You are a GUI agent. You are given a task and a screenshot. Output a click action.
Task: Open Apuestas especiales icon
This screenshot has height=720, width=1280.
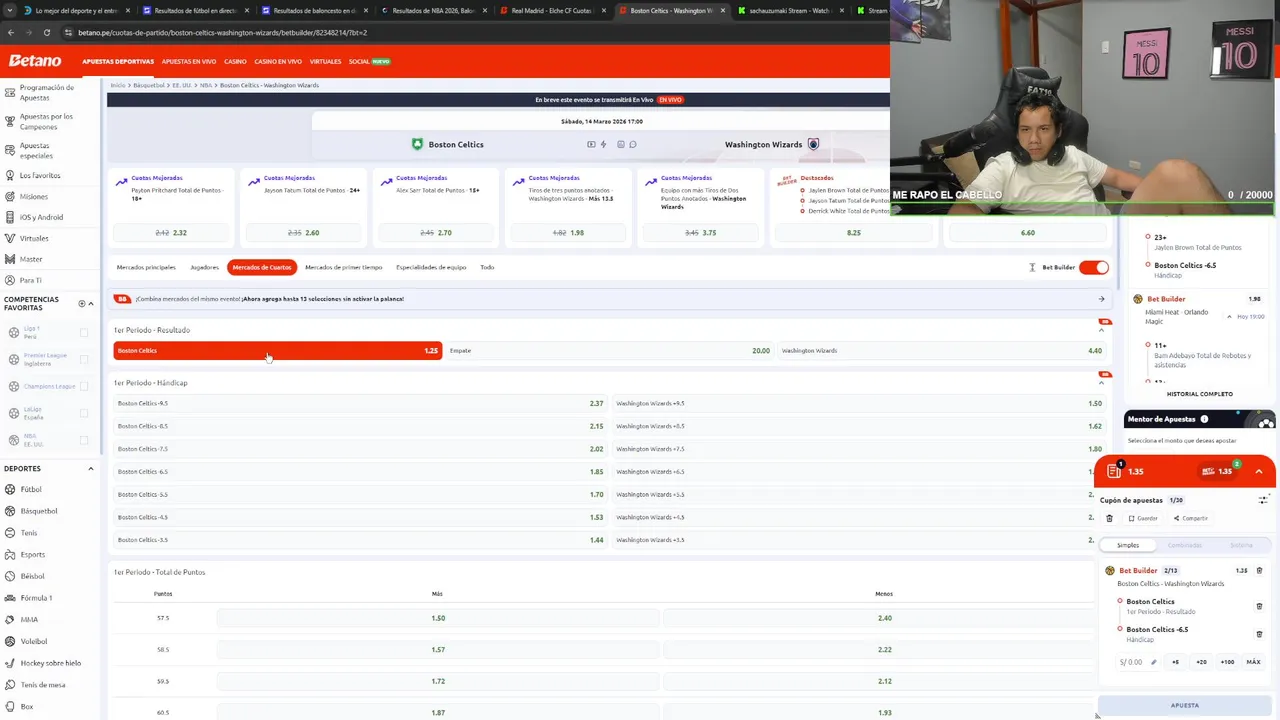coord(9,150)
